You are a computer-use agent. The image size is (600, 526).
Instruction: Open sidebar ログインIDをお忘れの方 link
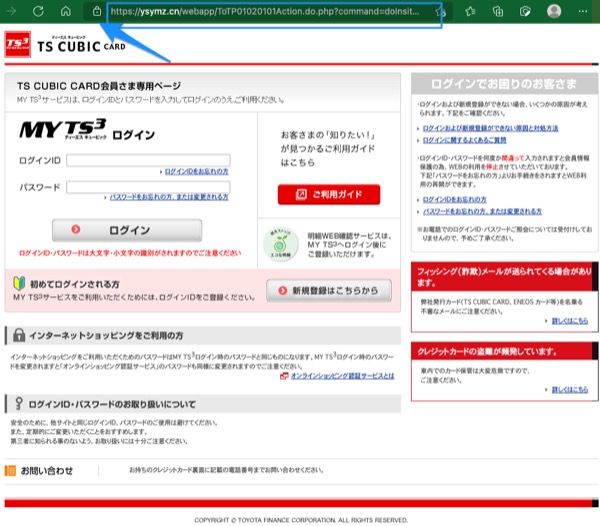455,199
